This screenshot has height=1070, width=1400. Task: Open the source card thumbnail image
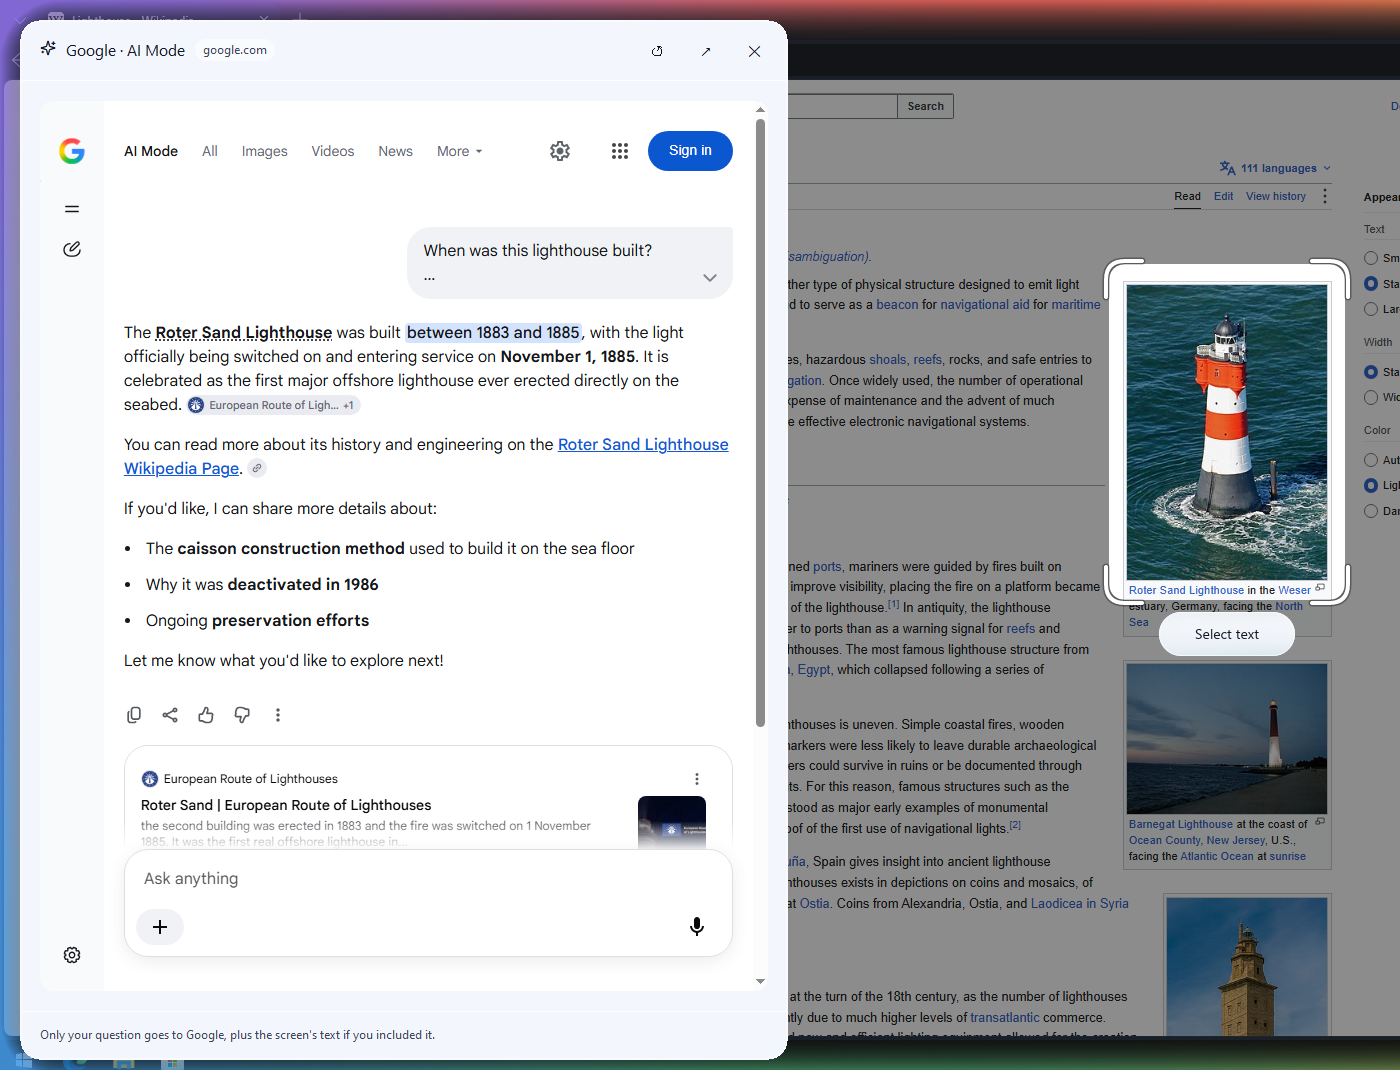click(x=672, y=822)
